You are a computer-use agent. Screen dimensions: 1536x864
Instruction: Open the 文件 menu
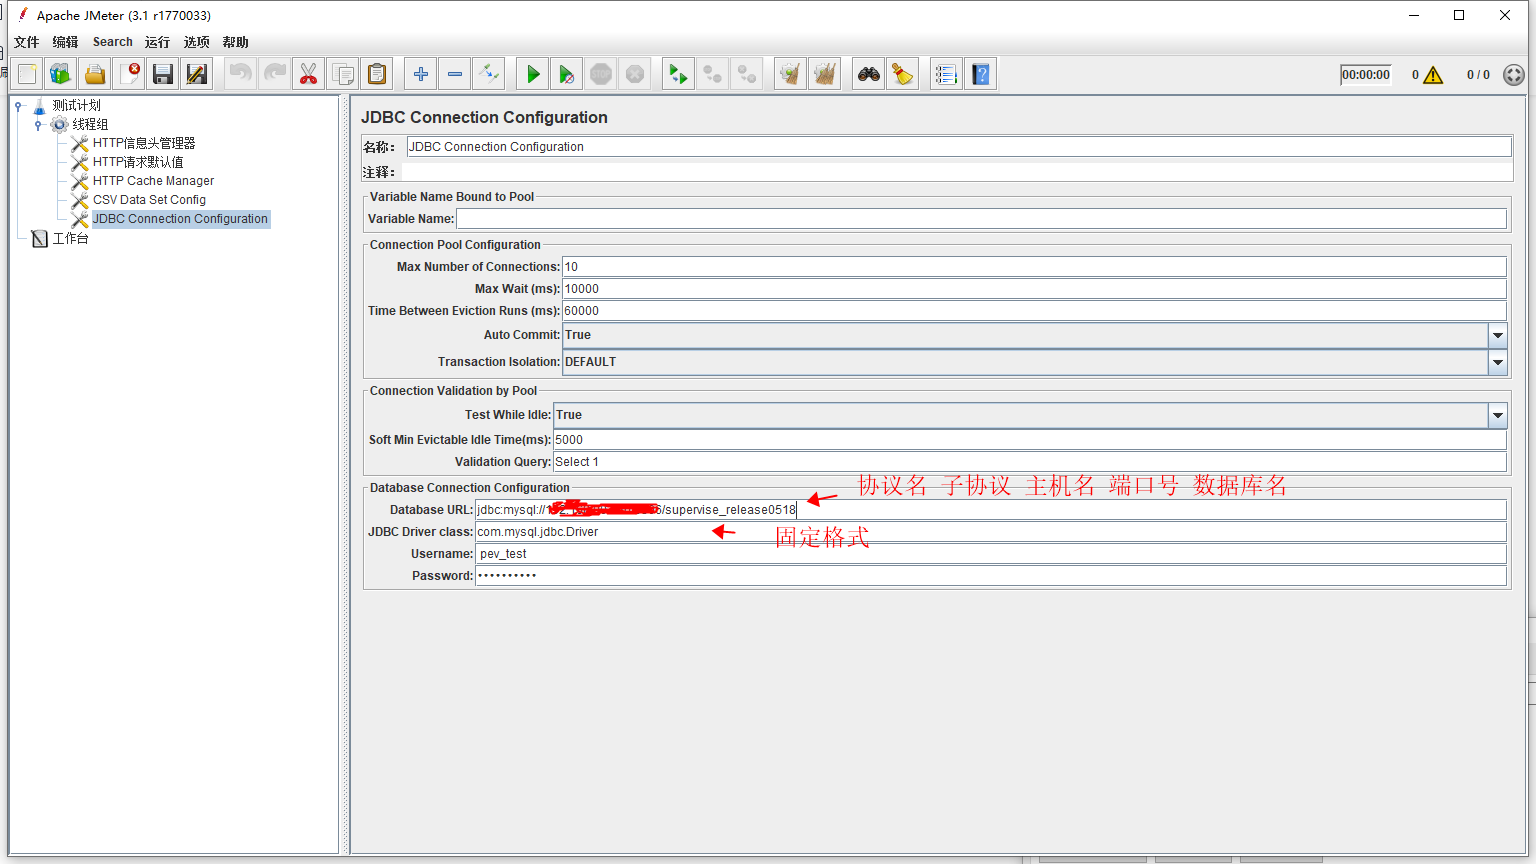[x=27, y=42]
